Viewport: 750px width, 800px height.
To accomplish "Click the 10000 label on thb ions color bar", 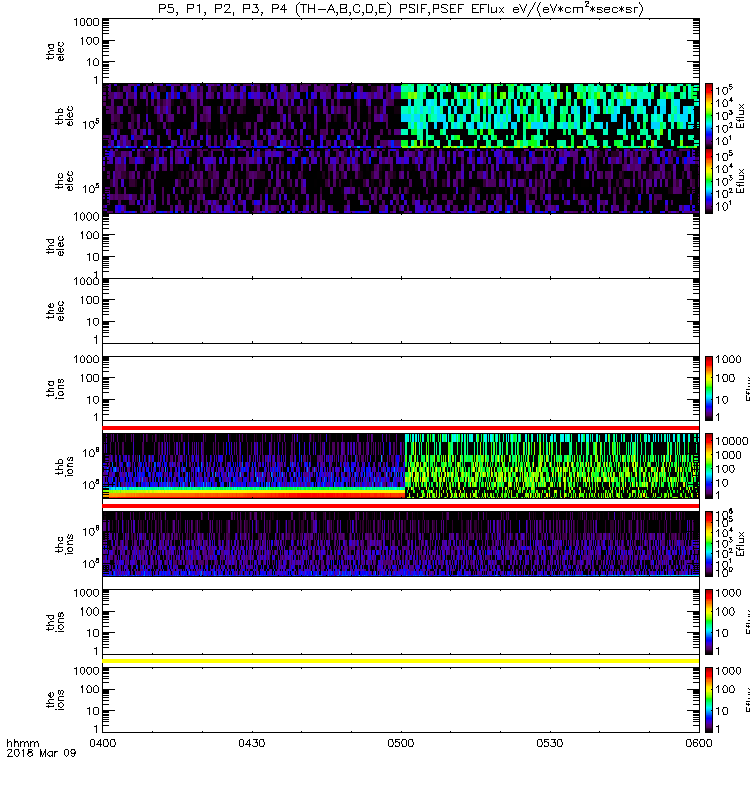I will [732, 441].
